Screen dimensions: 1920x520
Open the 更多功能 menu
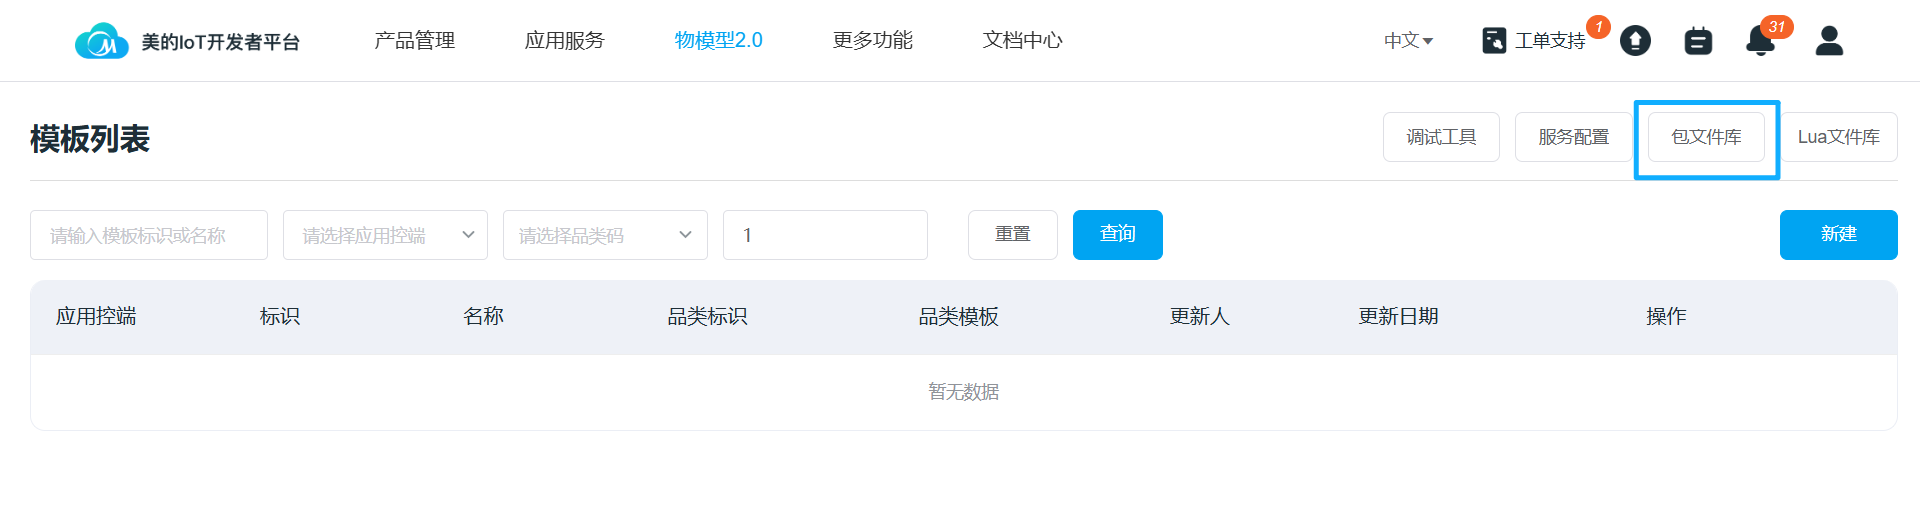point(872,40)
